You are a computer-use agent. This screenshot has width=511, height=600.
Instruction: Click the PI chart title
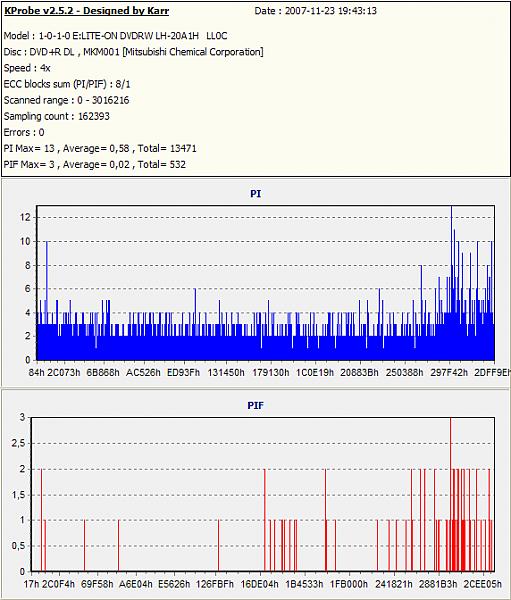256,194
